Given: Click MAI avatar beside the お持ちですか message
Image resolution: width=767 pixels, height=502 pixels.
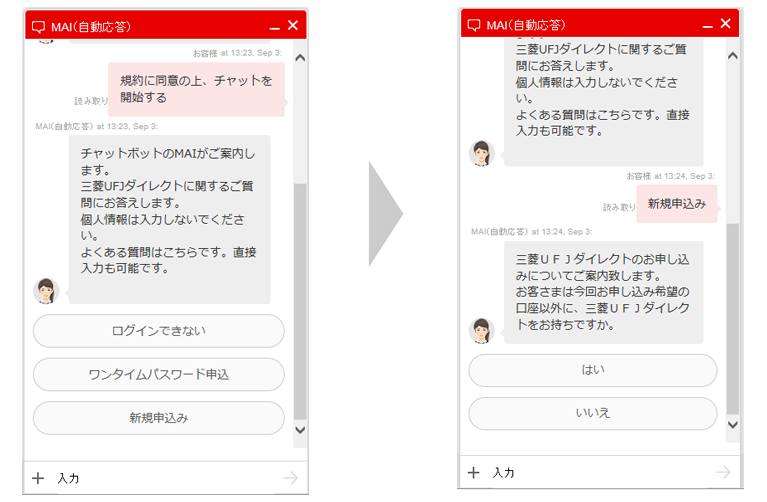Looking at the screenshot, I should (482, 330).
